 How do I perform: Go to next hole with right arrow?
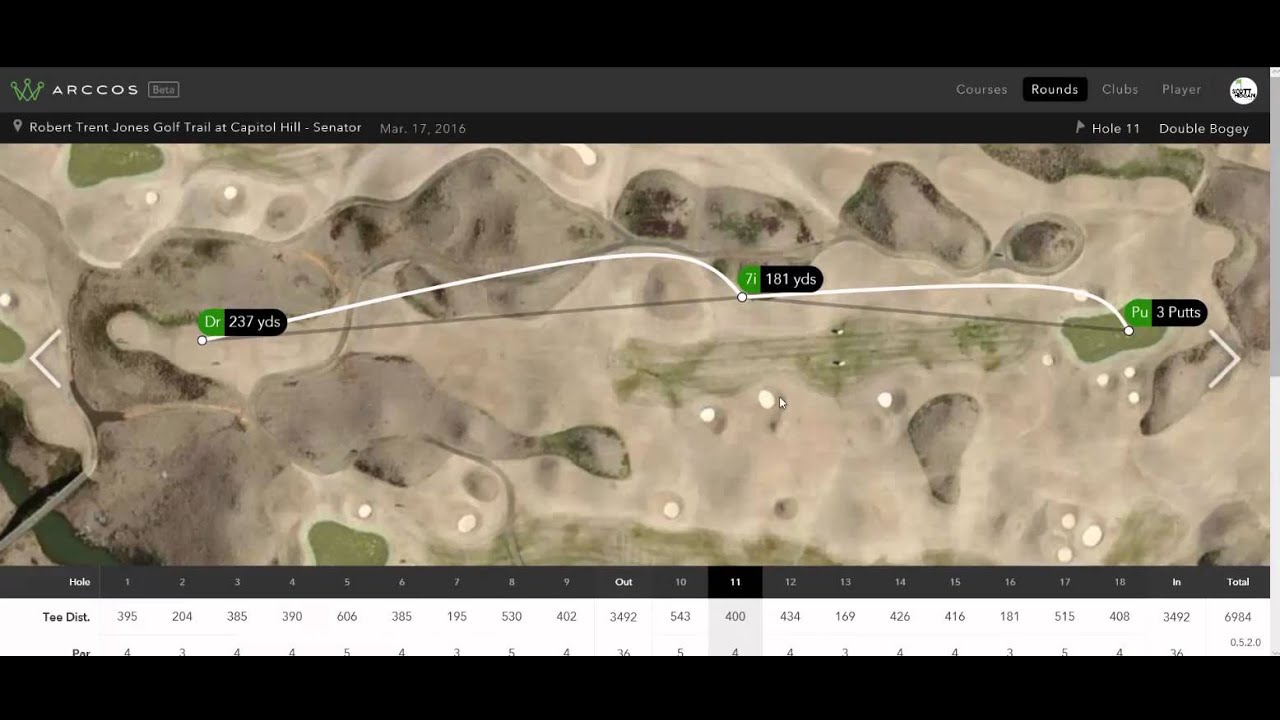1225,358
